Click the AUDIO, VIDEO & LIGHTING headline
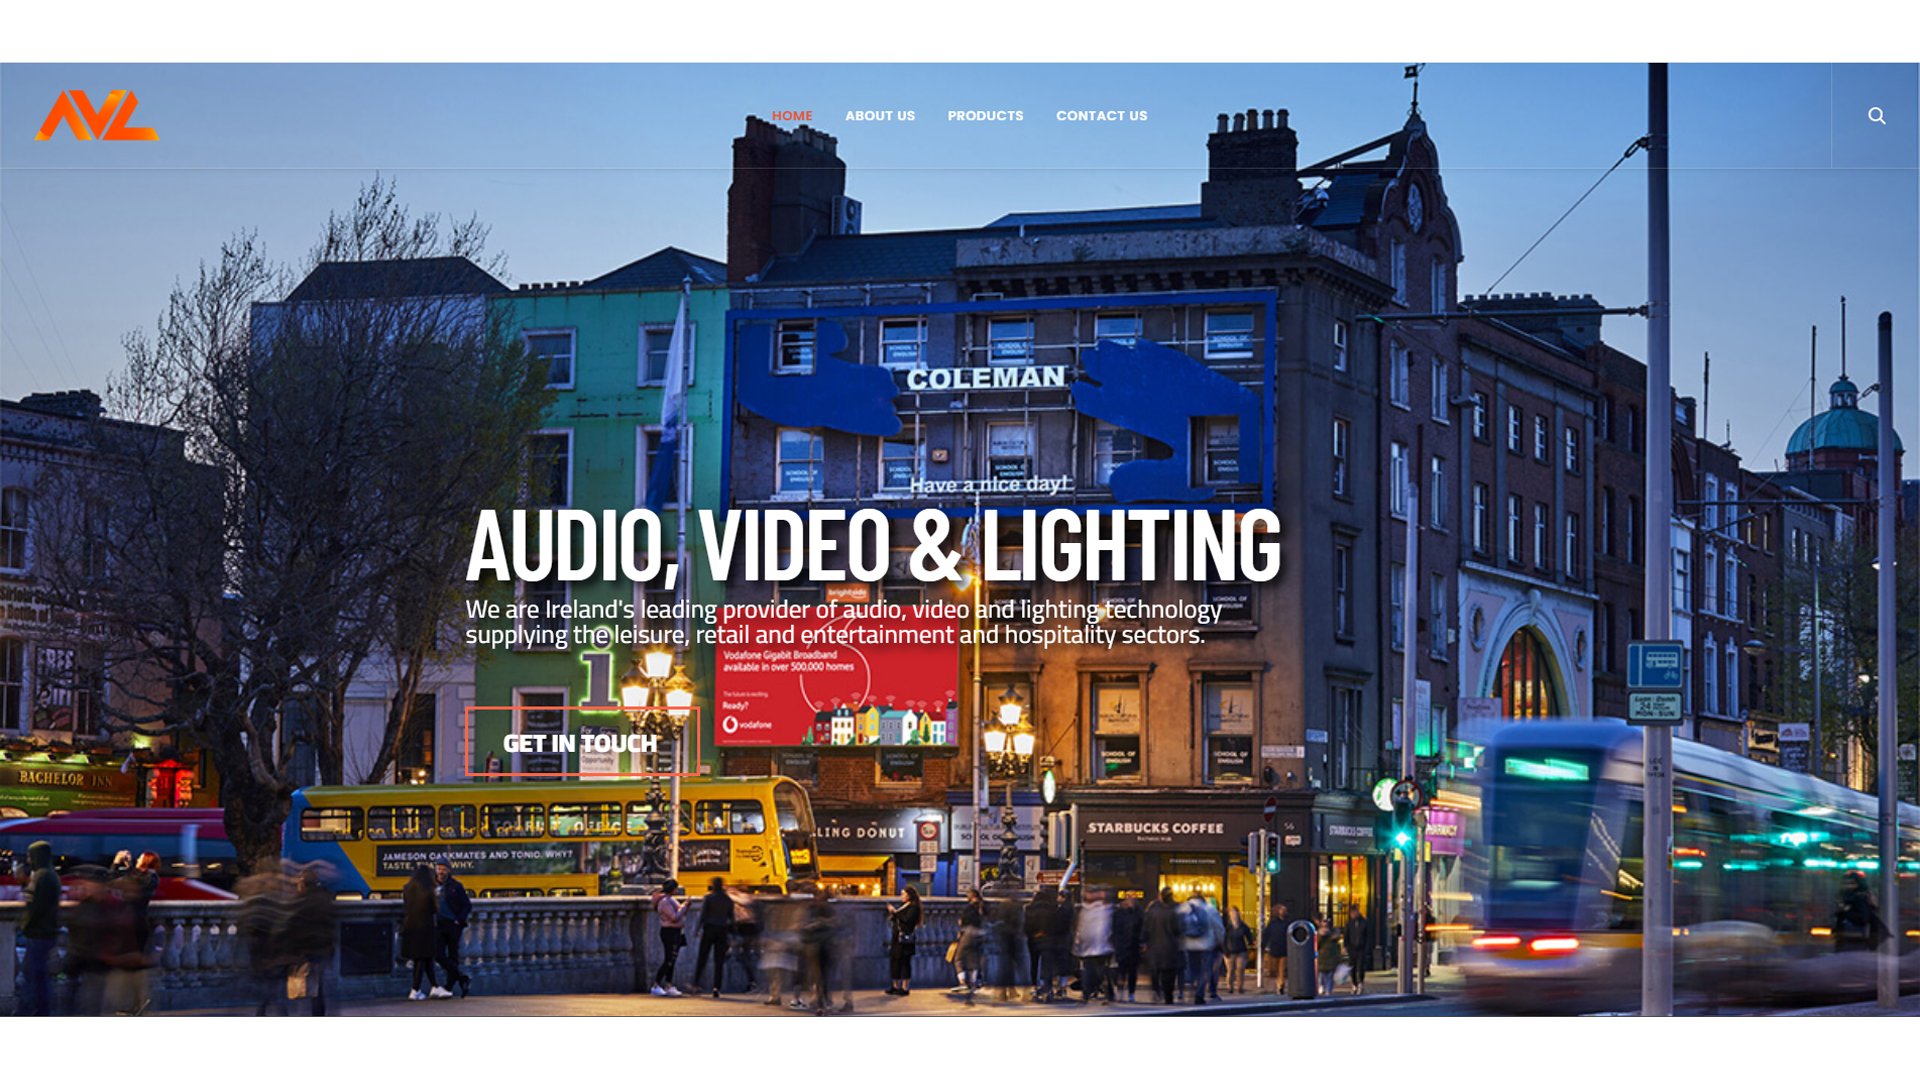This screenshot has width=1920, height=1080. [x=873, y=545]
